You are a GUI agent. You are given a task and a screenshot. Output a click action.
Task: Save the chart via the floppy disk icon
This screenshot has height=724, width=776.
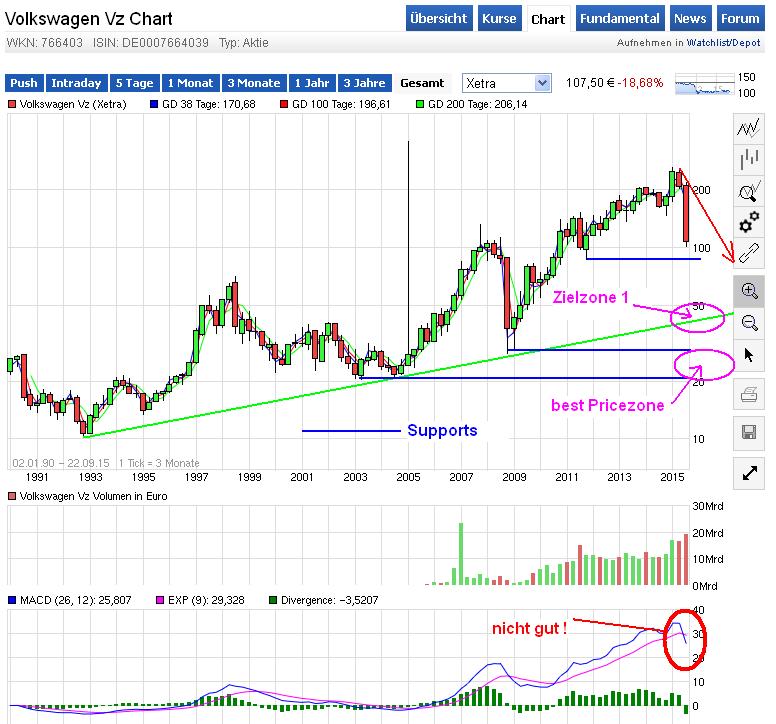coord(749,433)
